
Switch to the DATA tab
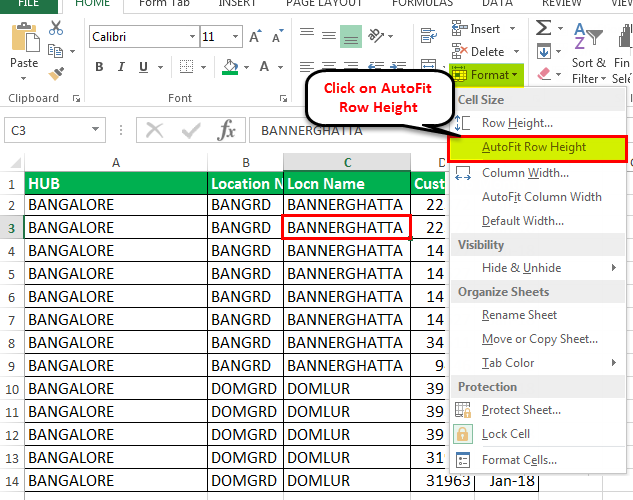[497, 4]
